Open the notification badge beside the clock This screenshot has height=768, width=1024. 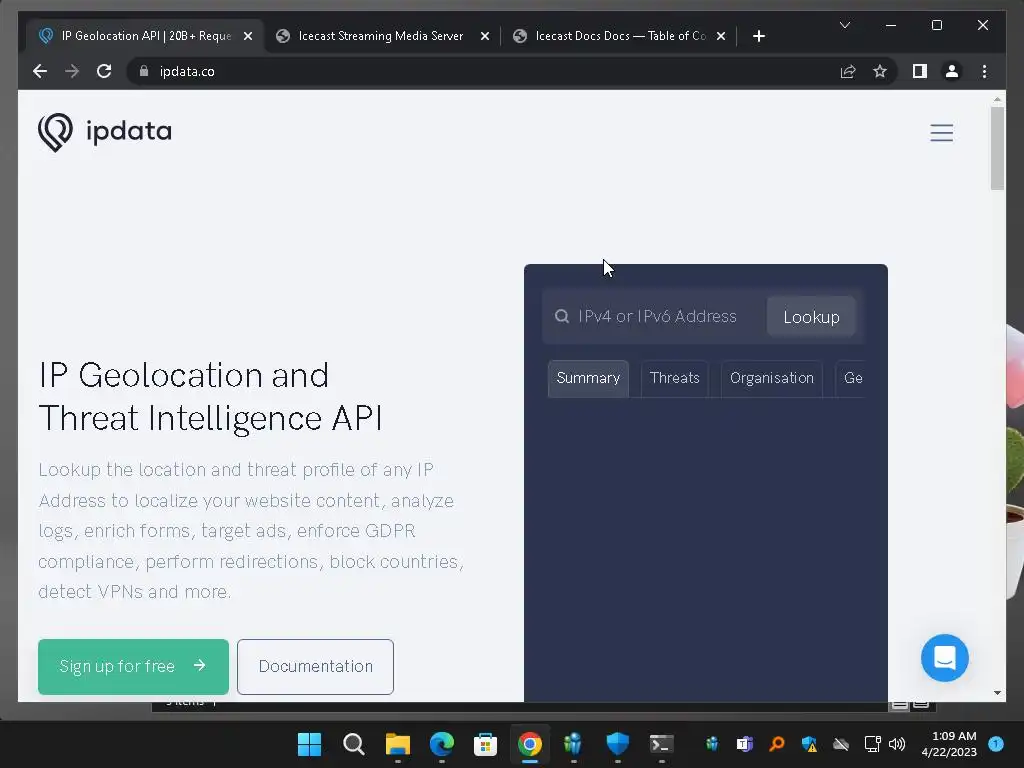(x=995, y=744)
